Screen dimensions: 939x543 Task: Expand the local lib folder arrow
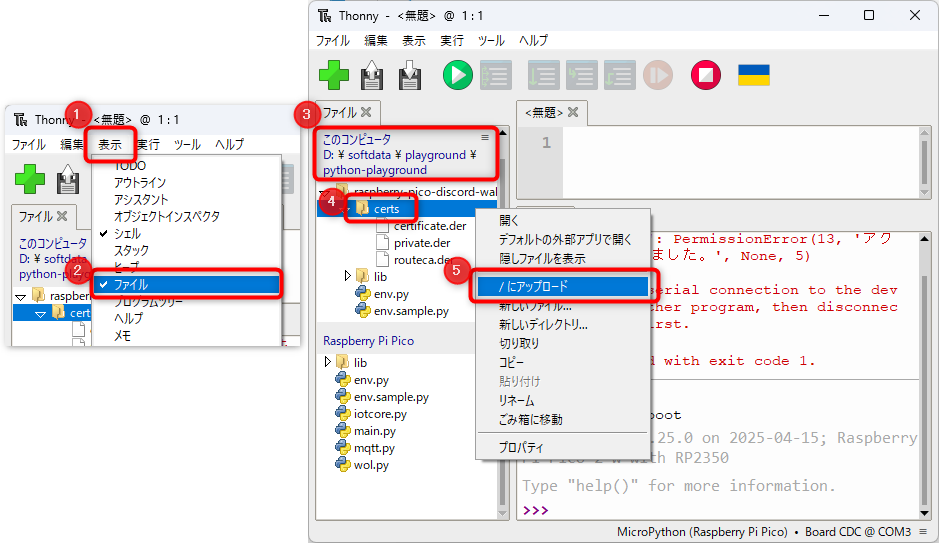[x=347, y=276]
